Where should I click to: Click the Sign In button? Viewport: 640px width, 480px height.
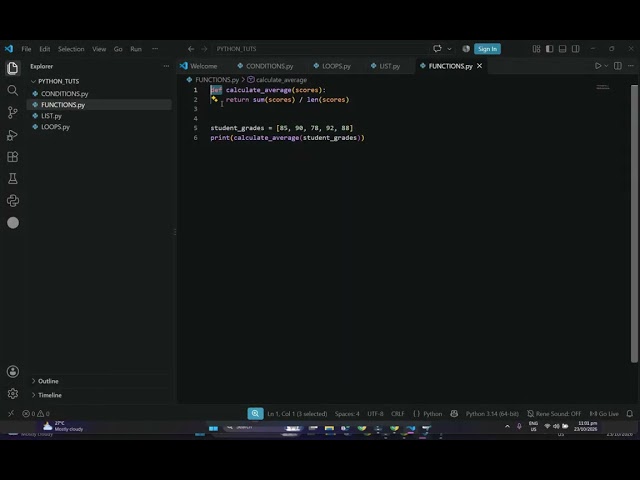[x=487, y=49]
